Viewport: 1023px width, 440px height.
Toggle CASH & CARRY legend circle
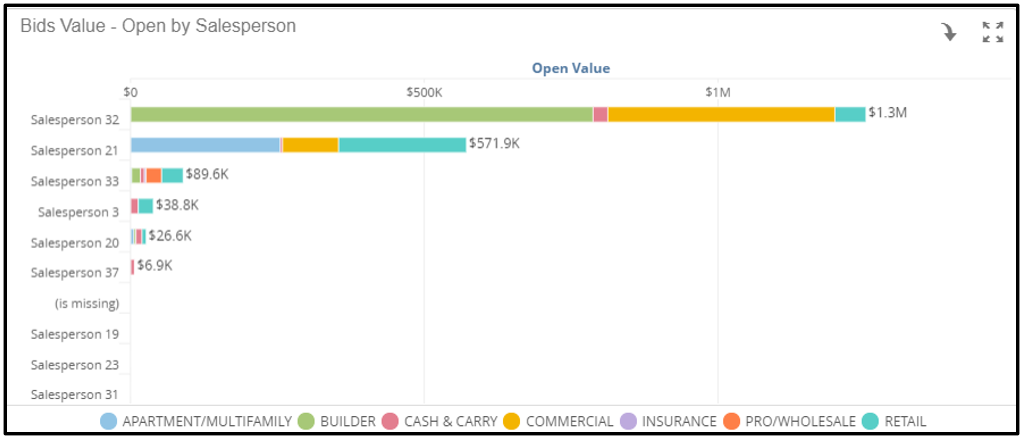390,421
